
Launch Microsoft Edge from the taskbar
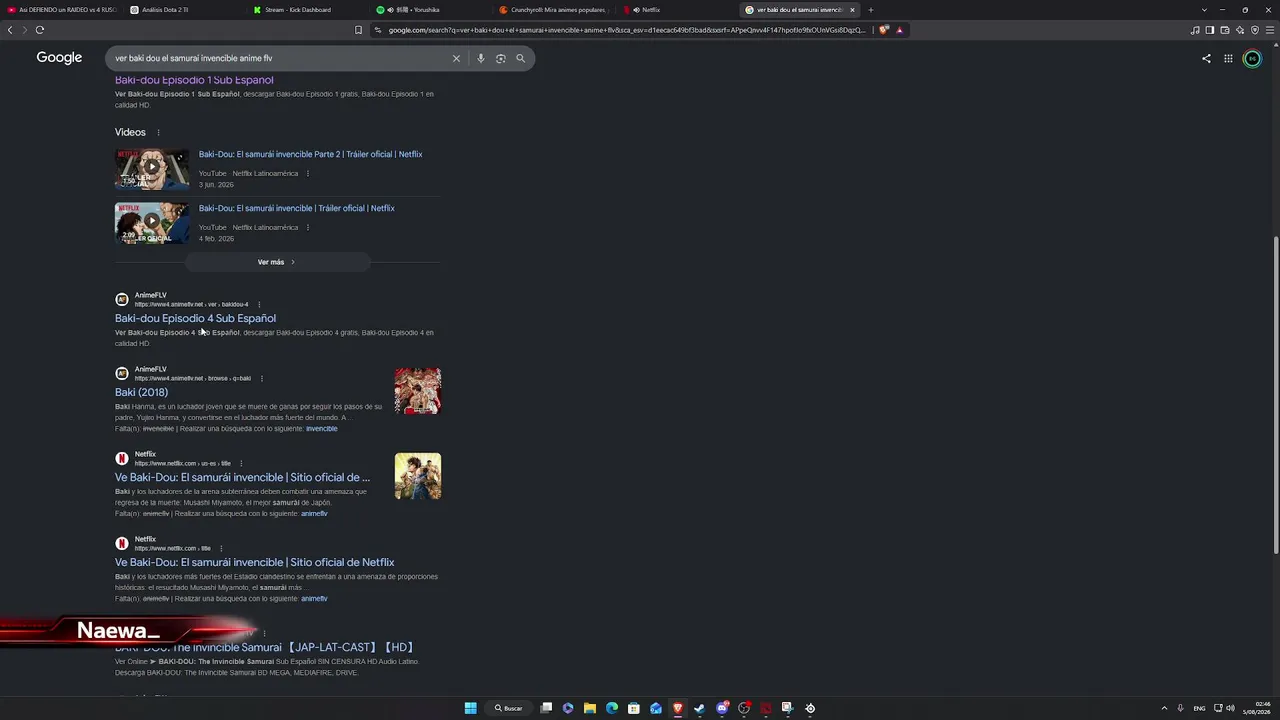(x=612, y=708)
